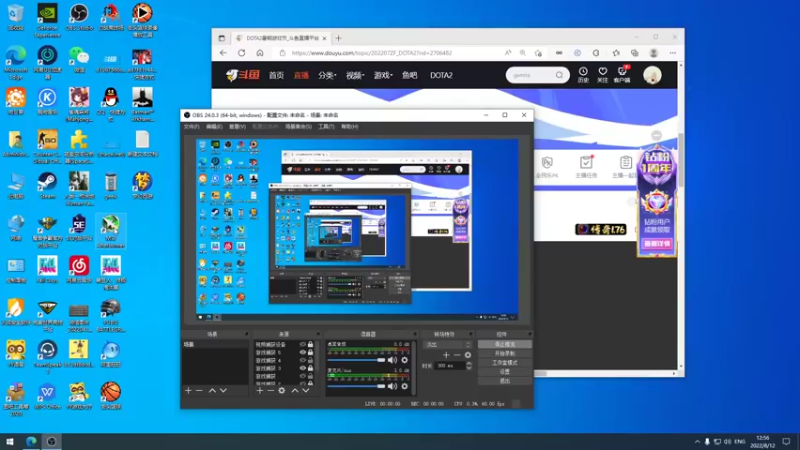This screenshot has height=450, width=800.
Task: Click OBS studio mode button
Action: [505, 363]
